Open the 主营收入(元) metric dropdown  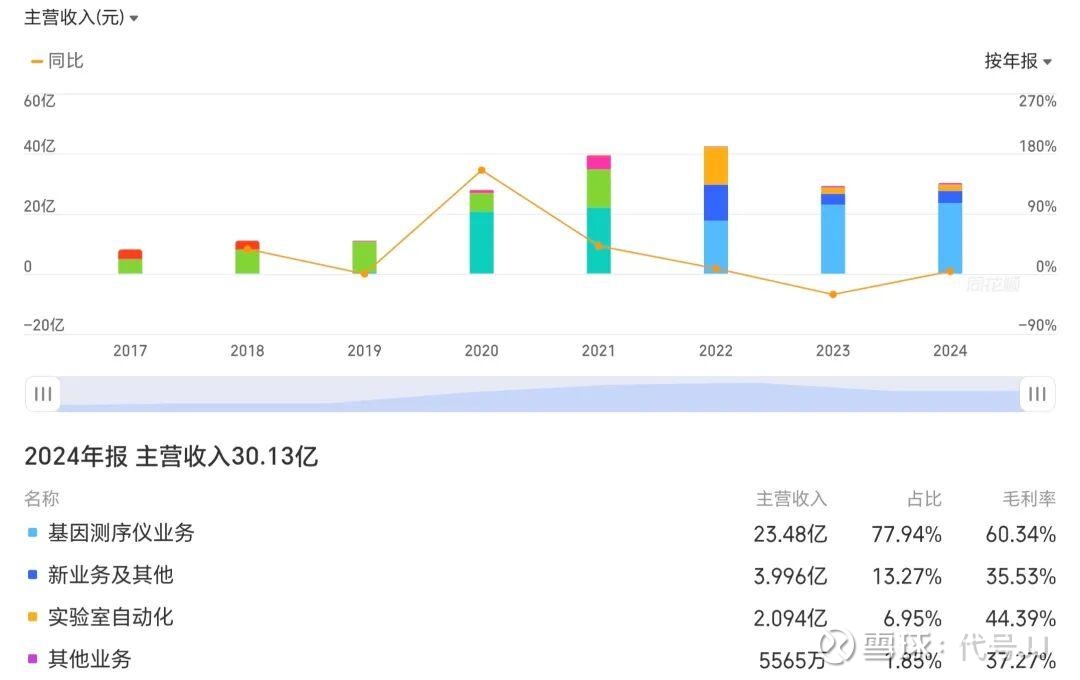[x=82, y=18]
